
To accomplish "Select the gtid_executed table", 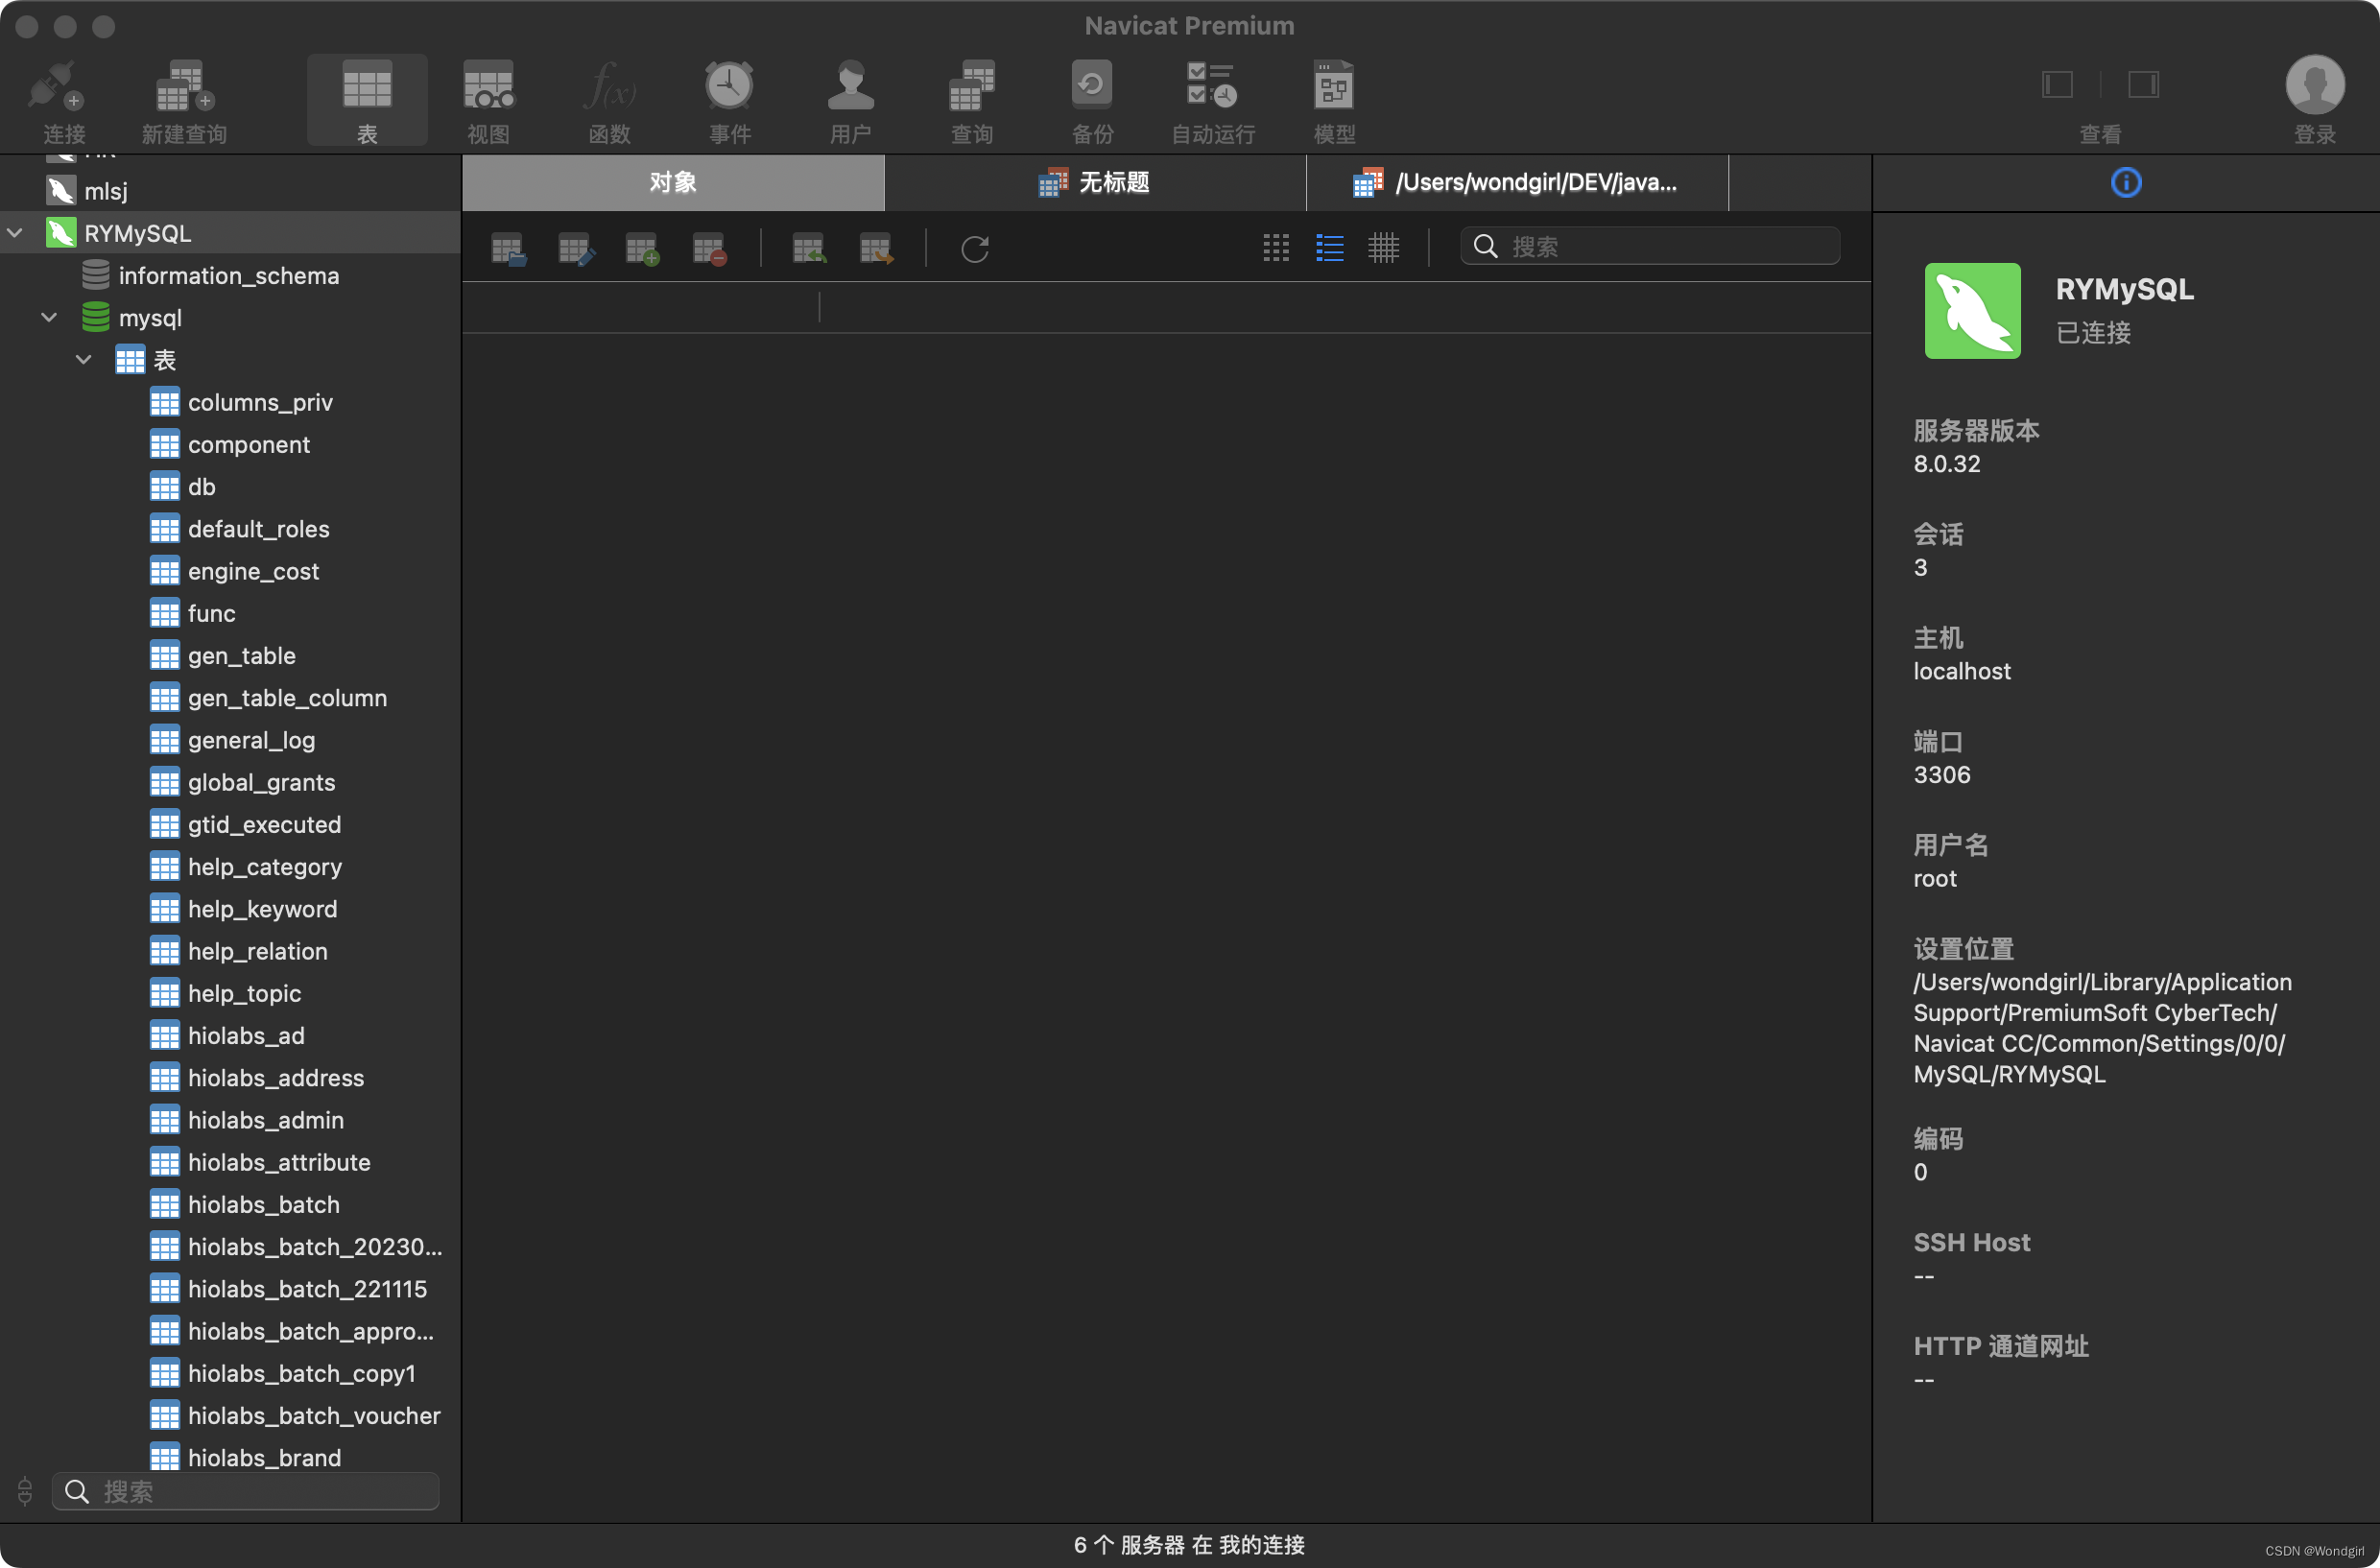I will coord(230,824).
